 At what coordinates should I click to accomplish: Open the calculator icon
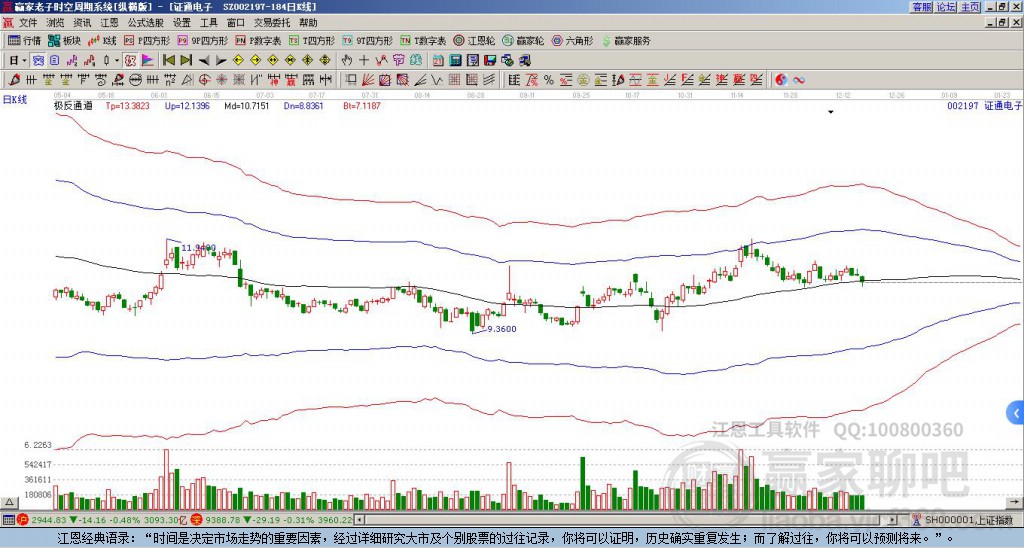(x=455, y=61)
